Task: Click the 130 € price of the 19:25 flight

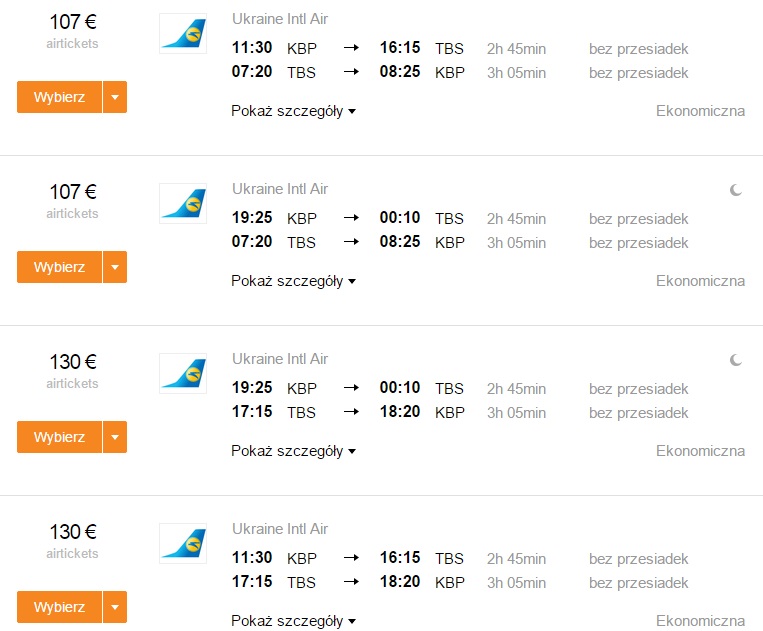Action: (x=72, y=362)
